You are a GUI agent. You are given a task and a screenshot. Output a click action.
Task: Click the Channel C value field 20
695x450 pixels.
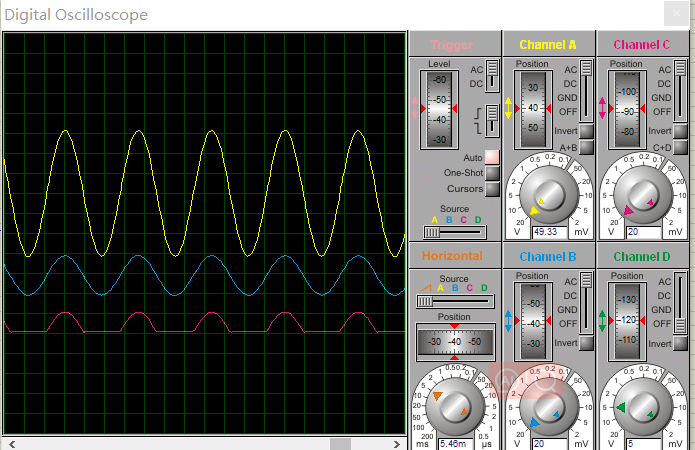[x=644, y=232]
